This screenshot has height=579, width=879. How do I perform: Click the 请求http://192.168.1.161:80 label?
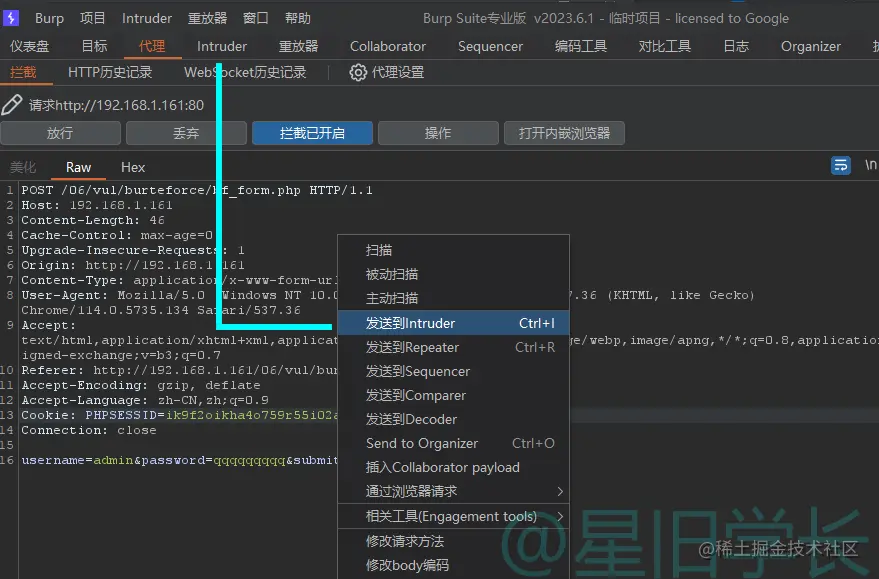click(117, 105)
